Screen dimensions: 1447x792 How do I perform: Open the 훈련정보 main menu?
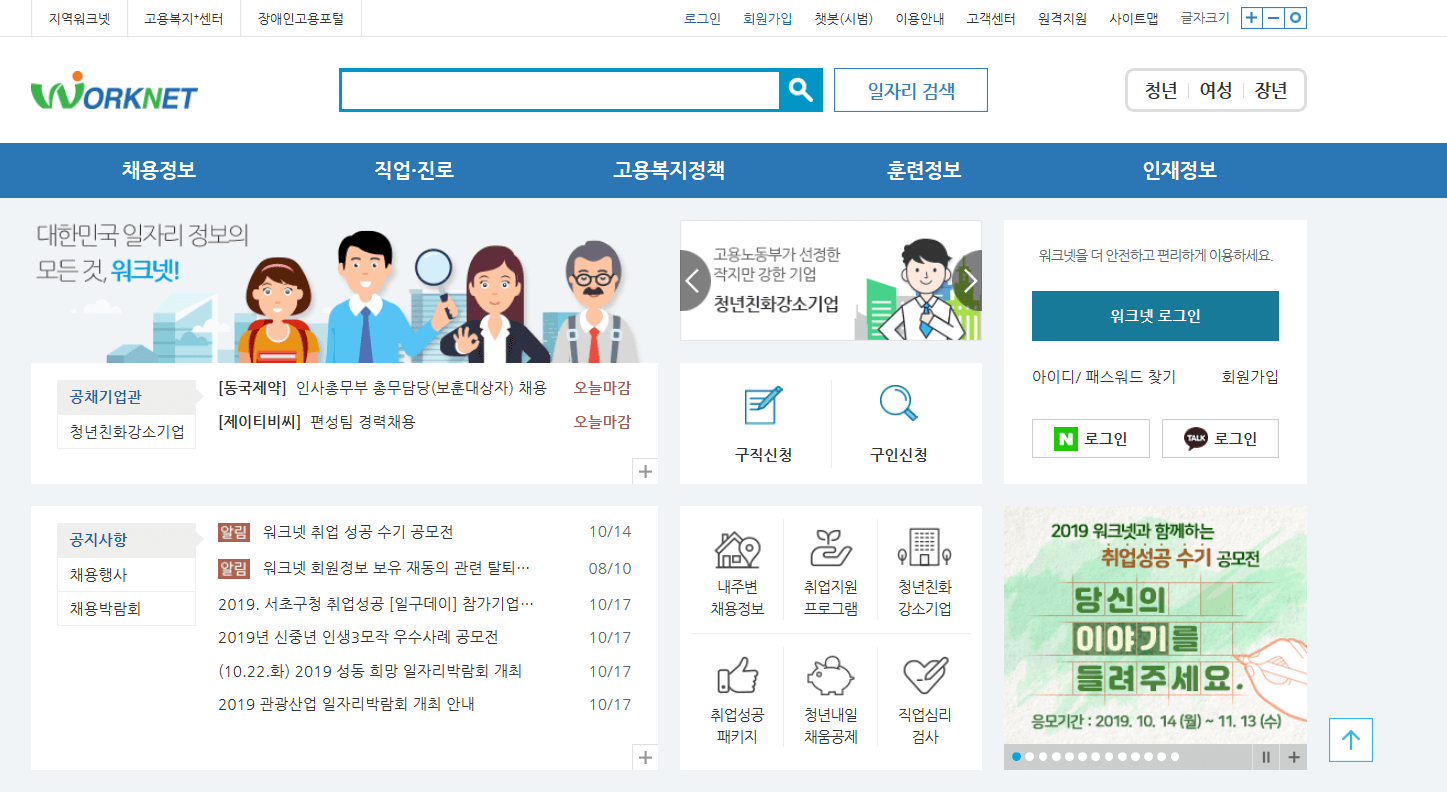pyautogui.click(x=924, y=170)
